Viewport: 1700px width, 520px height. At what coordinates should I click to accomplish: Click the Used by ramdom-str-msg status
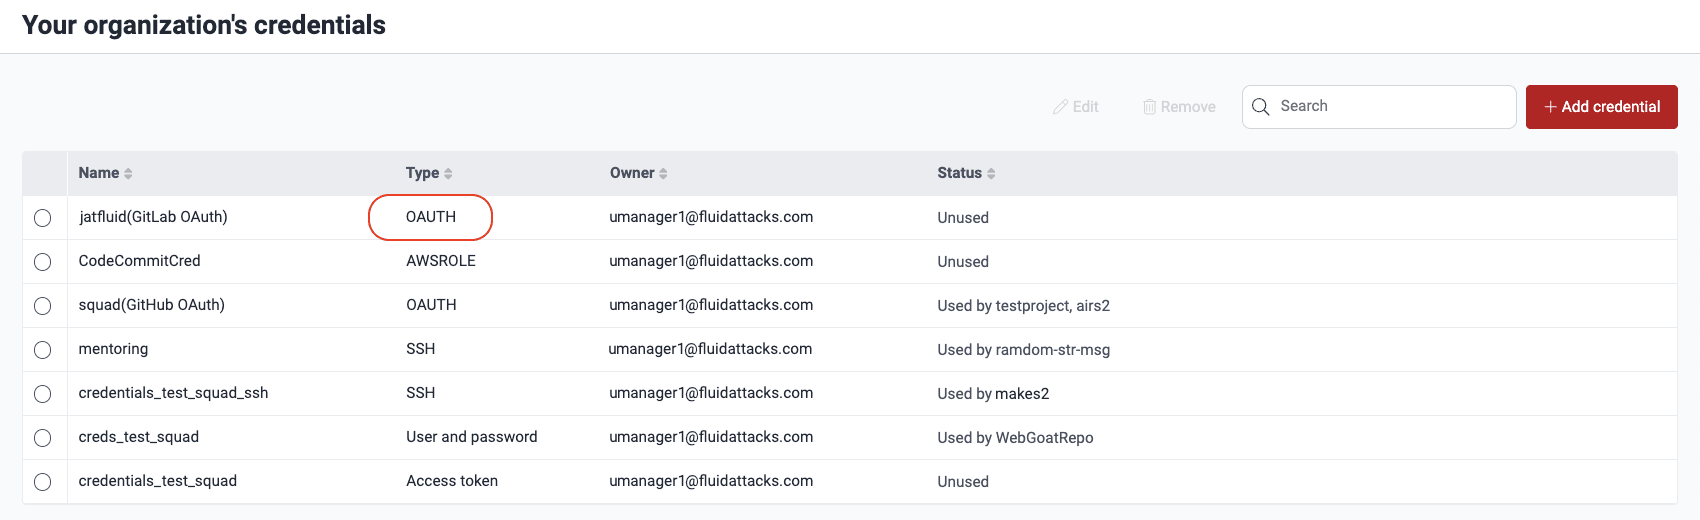(x=1023, y=350)
